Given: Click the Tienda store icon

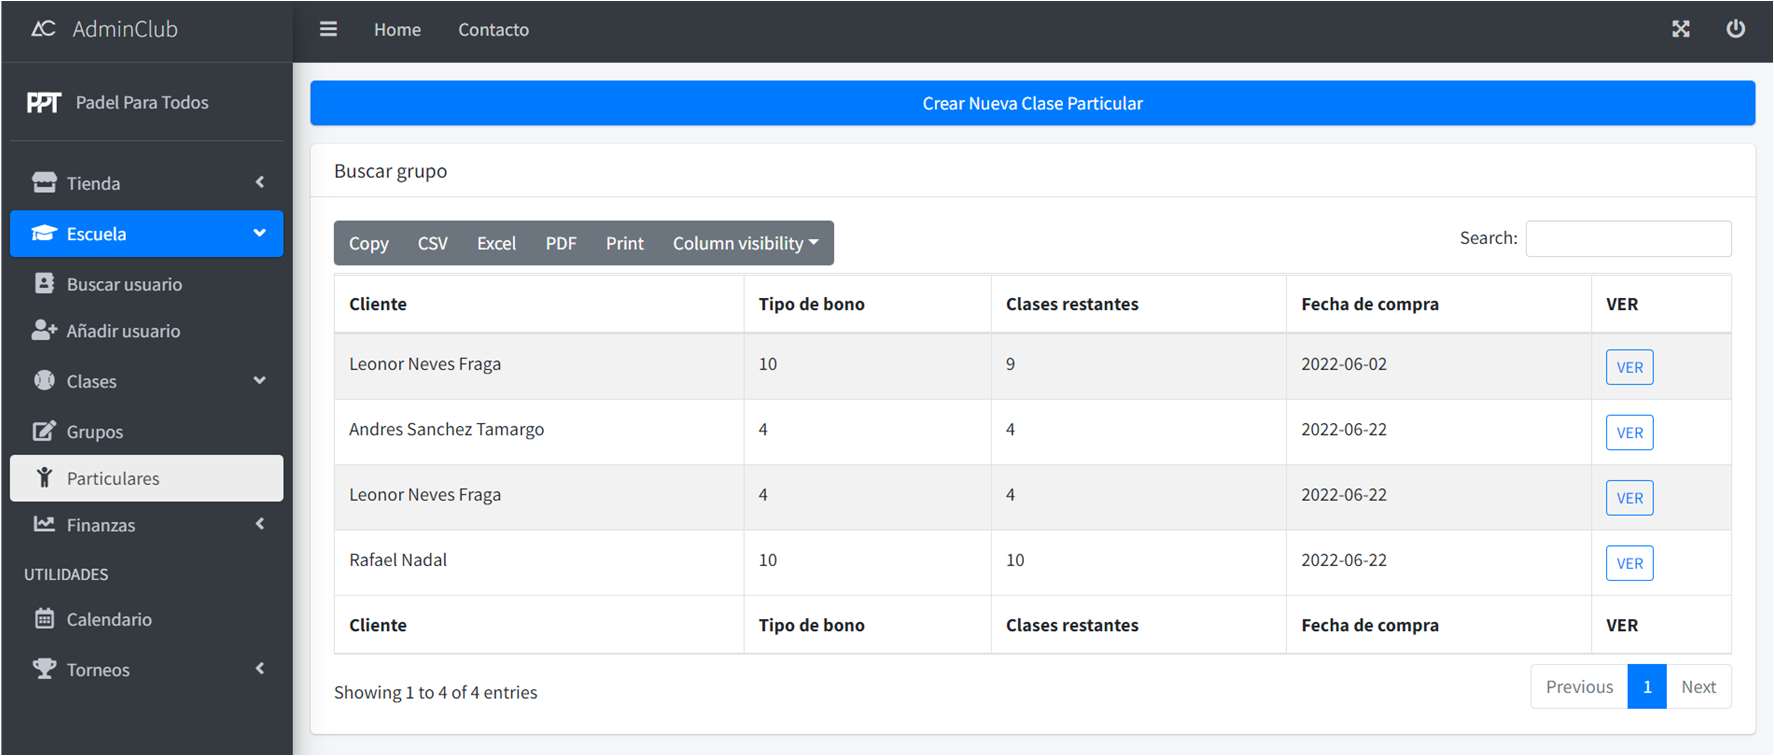Looking at the screenshot, I should [44, 183].
